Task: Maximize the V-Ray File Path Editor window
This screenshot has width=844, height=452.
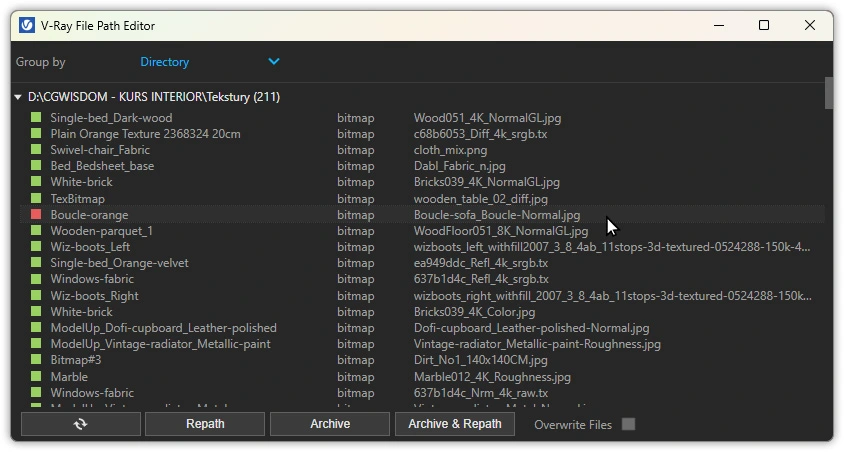Action: 764,25
